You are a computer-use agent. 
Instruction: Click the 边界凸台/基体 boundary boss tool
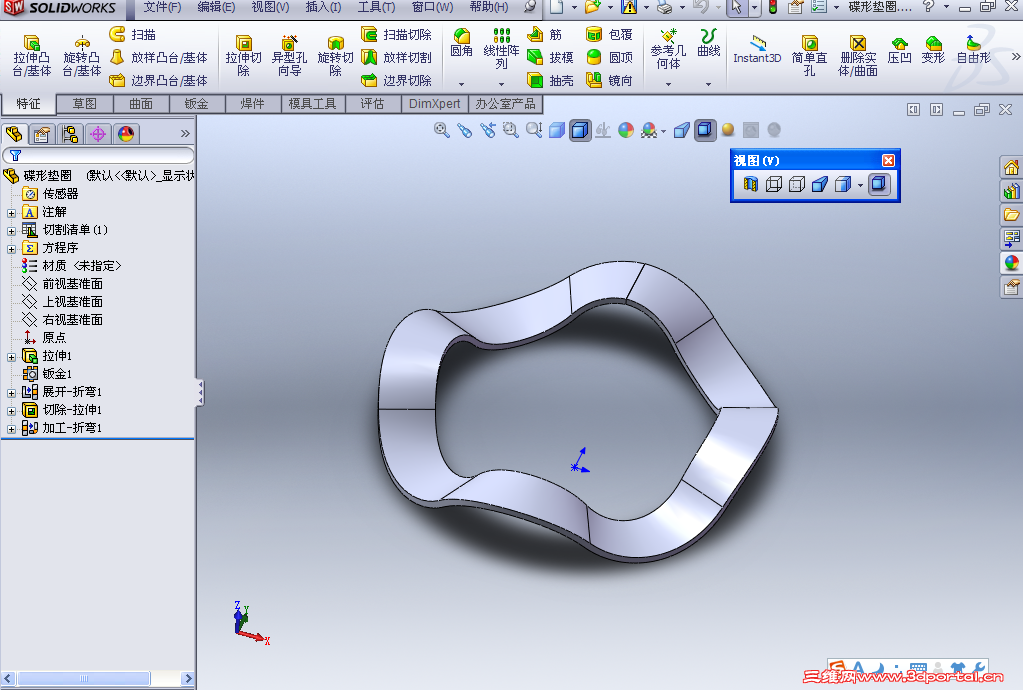(159, 80)
